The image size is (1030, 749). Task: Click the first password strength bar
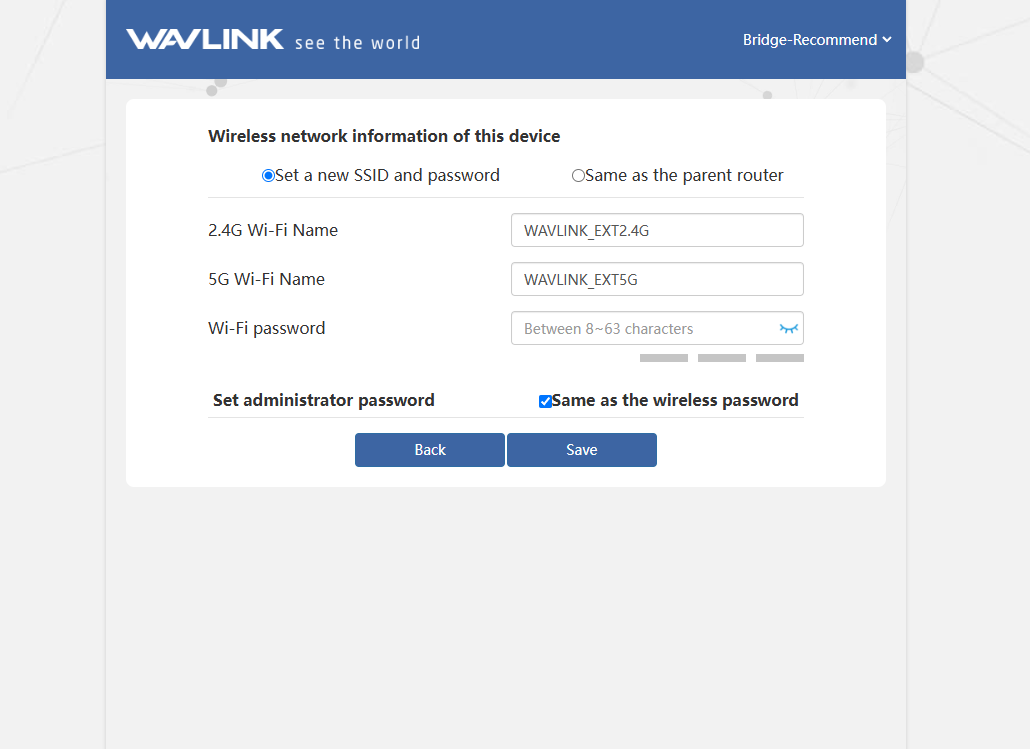click(663, 358)
